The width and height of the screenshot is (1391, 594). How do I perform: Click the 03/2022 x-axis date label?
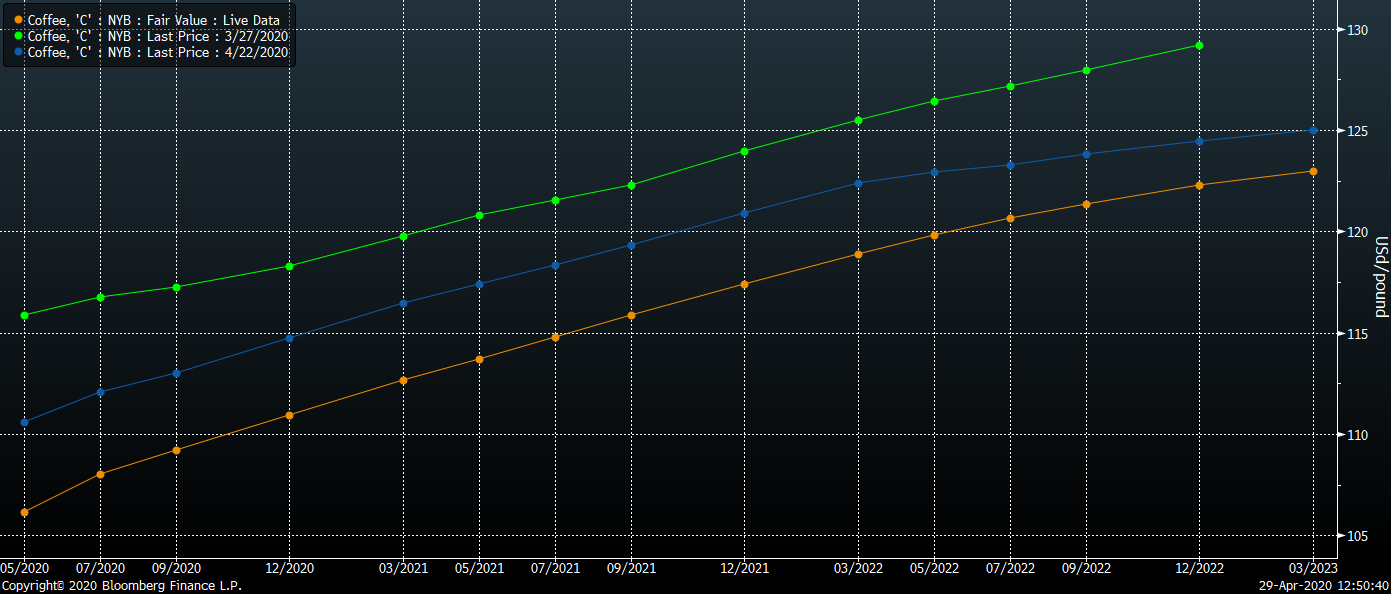coord(858,568)
